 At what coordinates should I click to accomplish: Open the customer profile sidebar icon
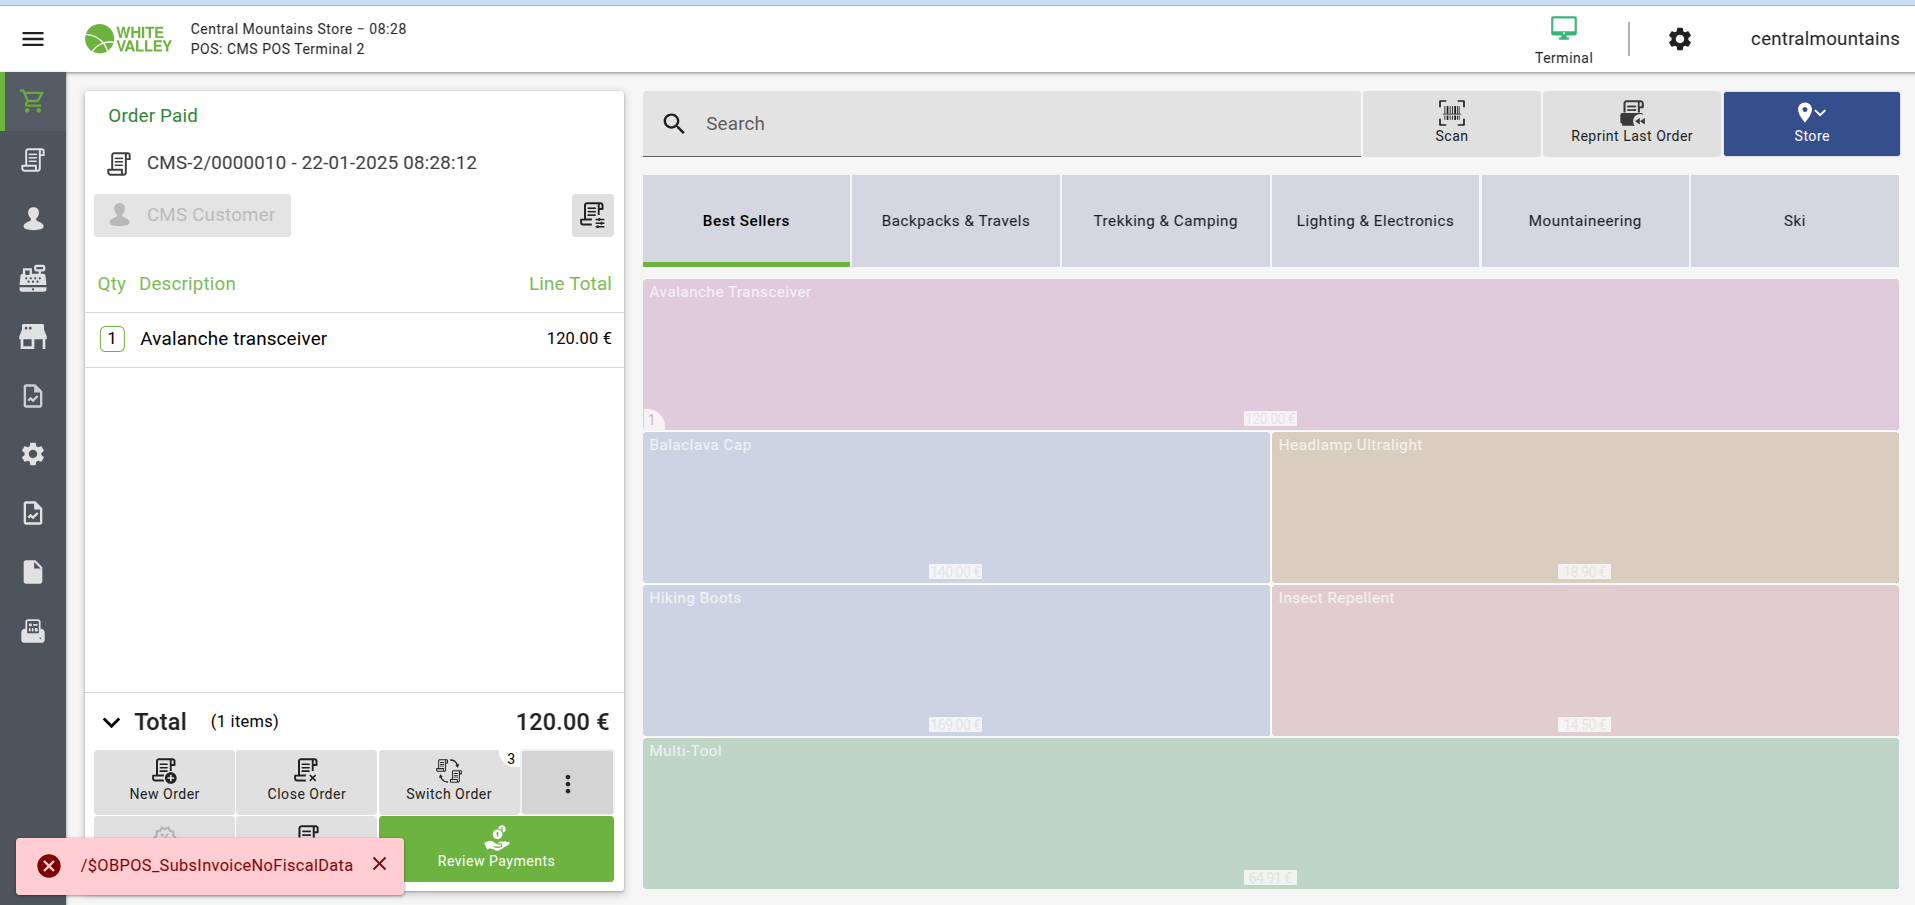[33, 219]
